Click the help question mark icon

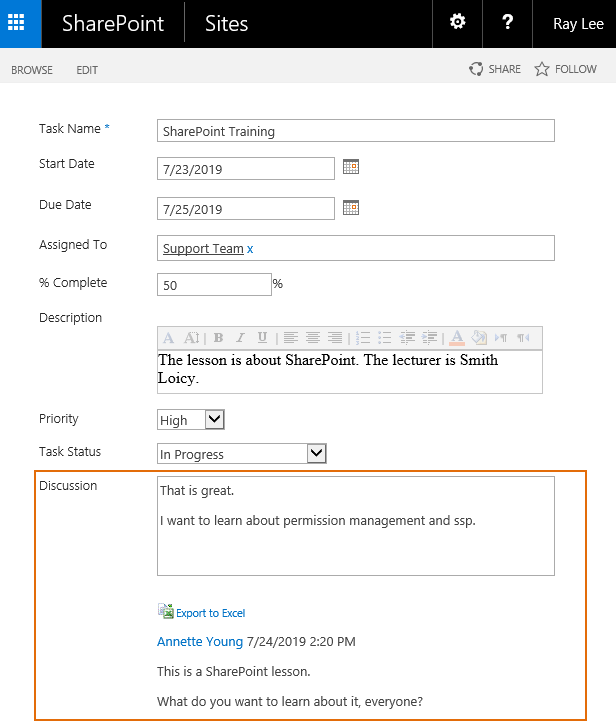pos(508,23)
